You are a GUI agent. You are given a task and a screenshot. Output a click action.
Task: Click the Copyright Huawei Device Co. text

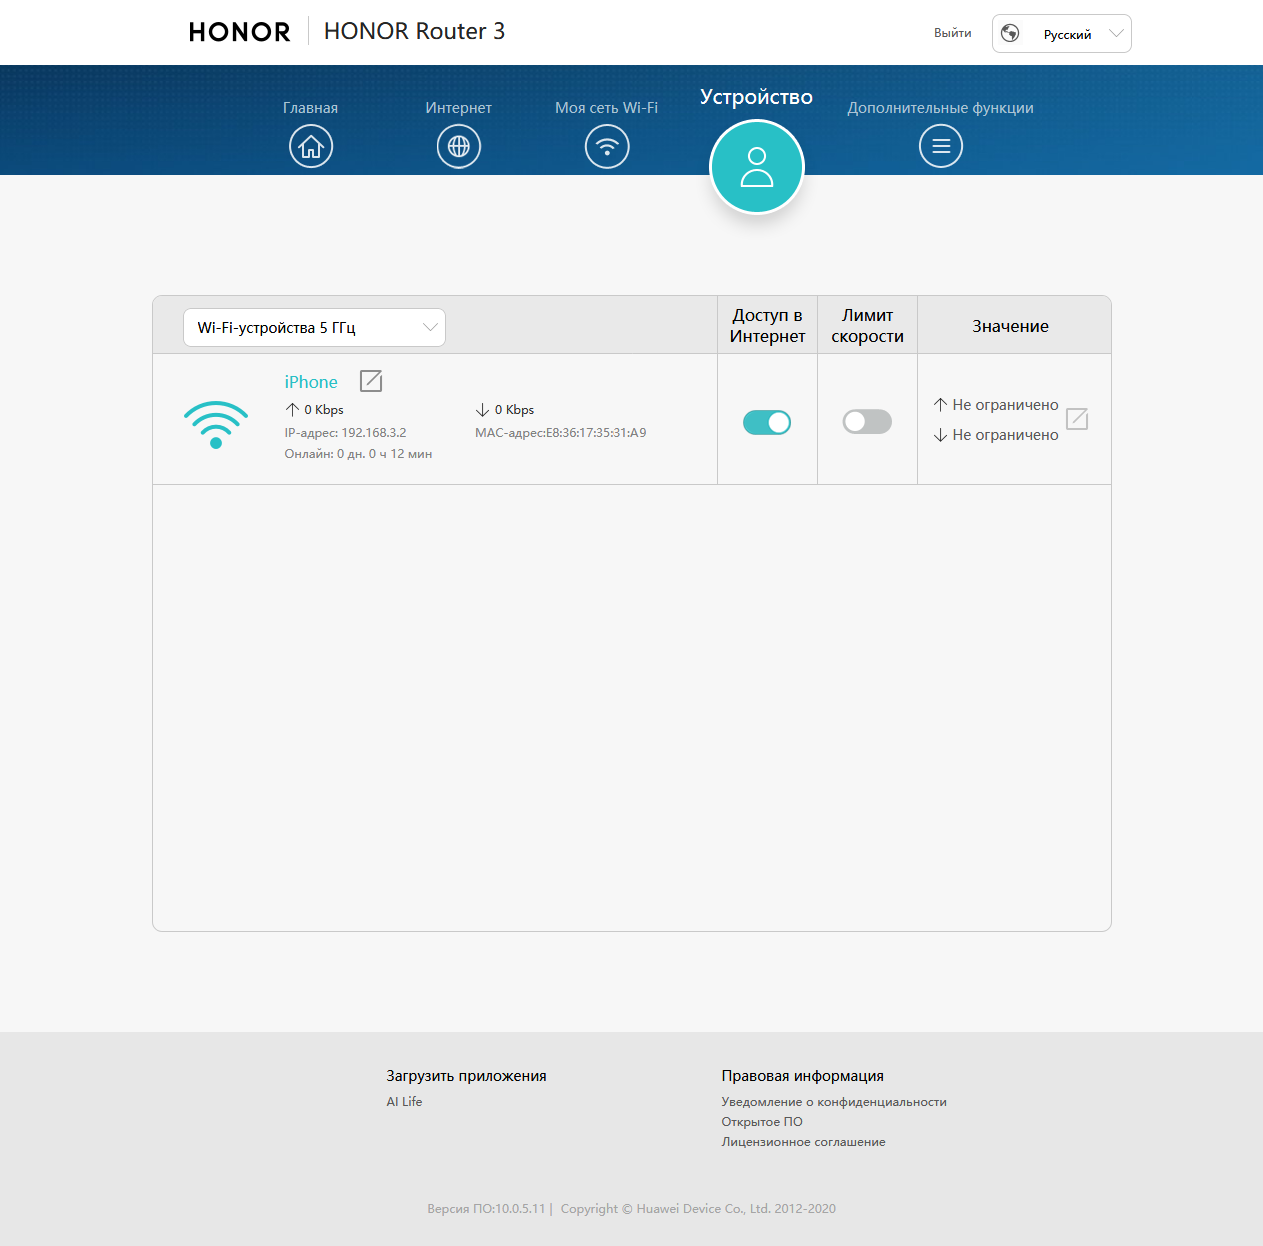pyautogui.click(x=698, y=1209)
